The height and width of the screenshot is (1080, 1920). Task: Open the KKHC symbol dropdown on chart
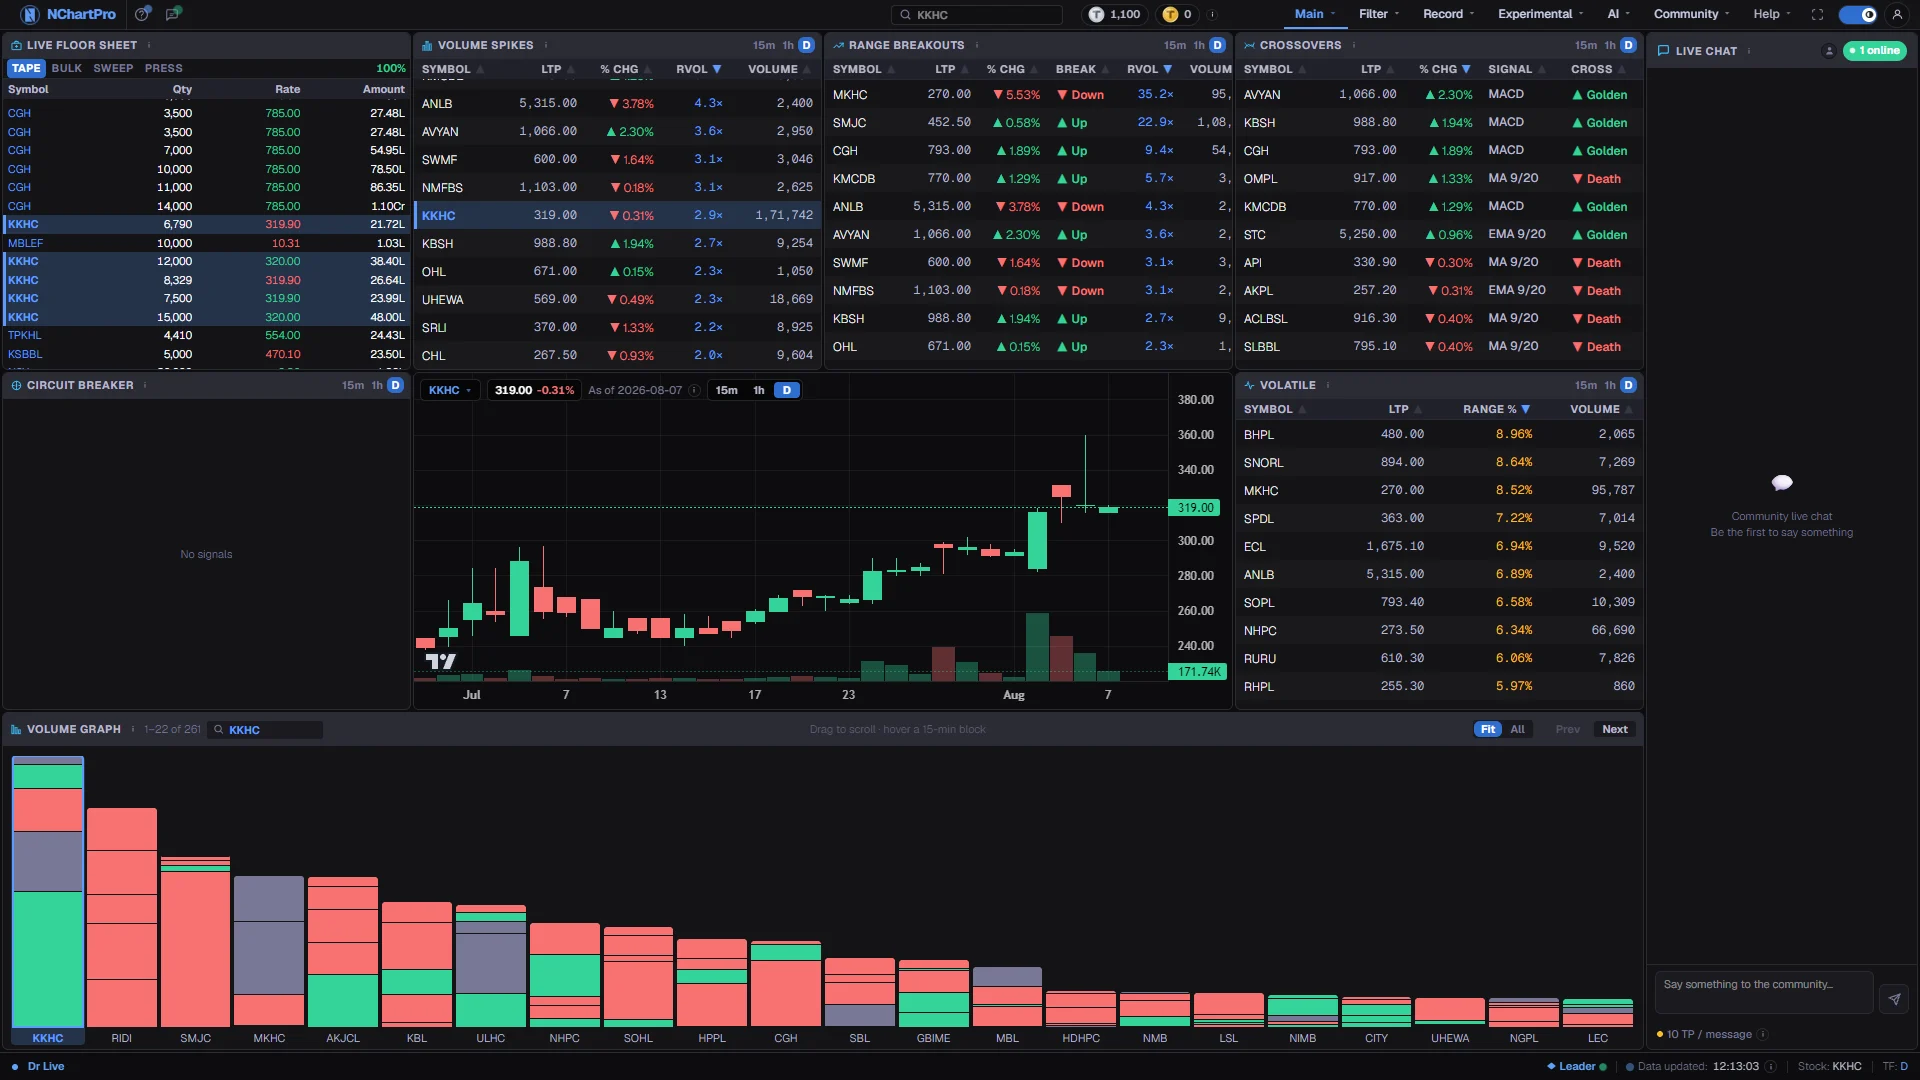449,390
